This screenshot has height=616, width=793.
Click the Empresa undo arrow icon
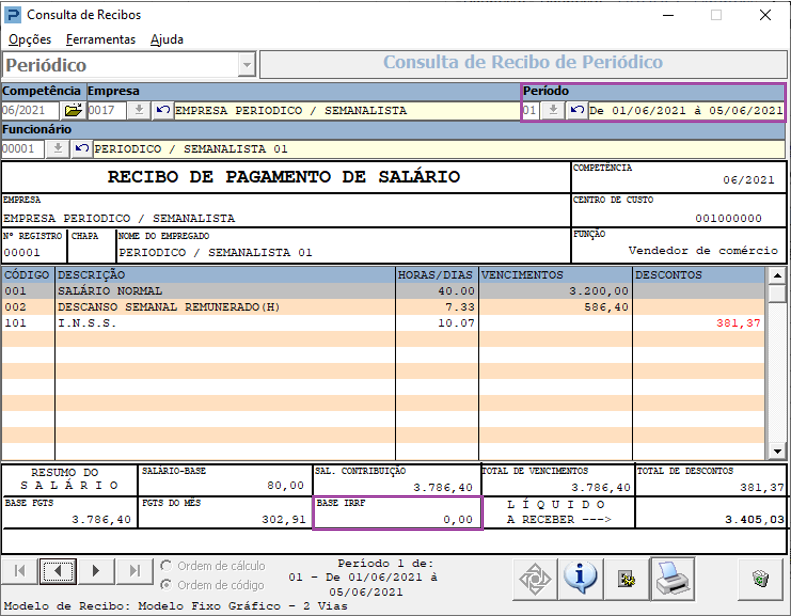[x=162, y=110]
